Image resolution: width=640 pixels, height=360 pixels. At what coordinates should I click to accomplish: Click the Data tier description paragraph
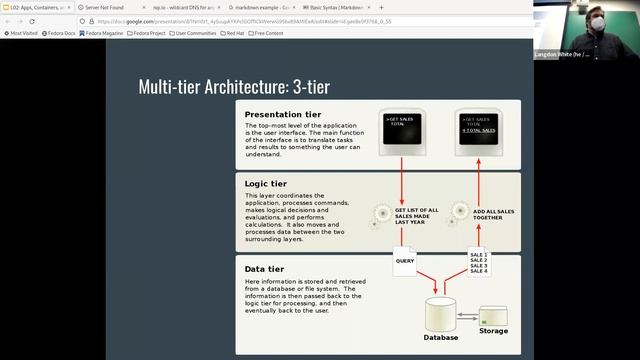tap(305, 296)
